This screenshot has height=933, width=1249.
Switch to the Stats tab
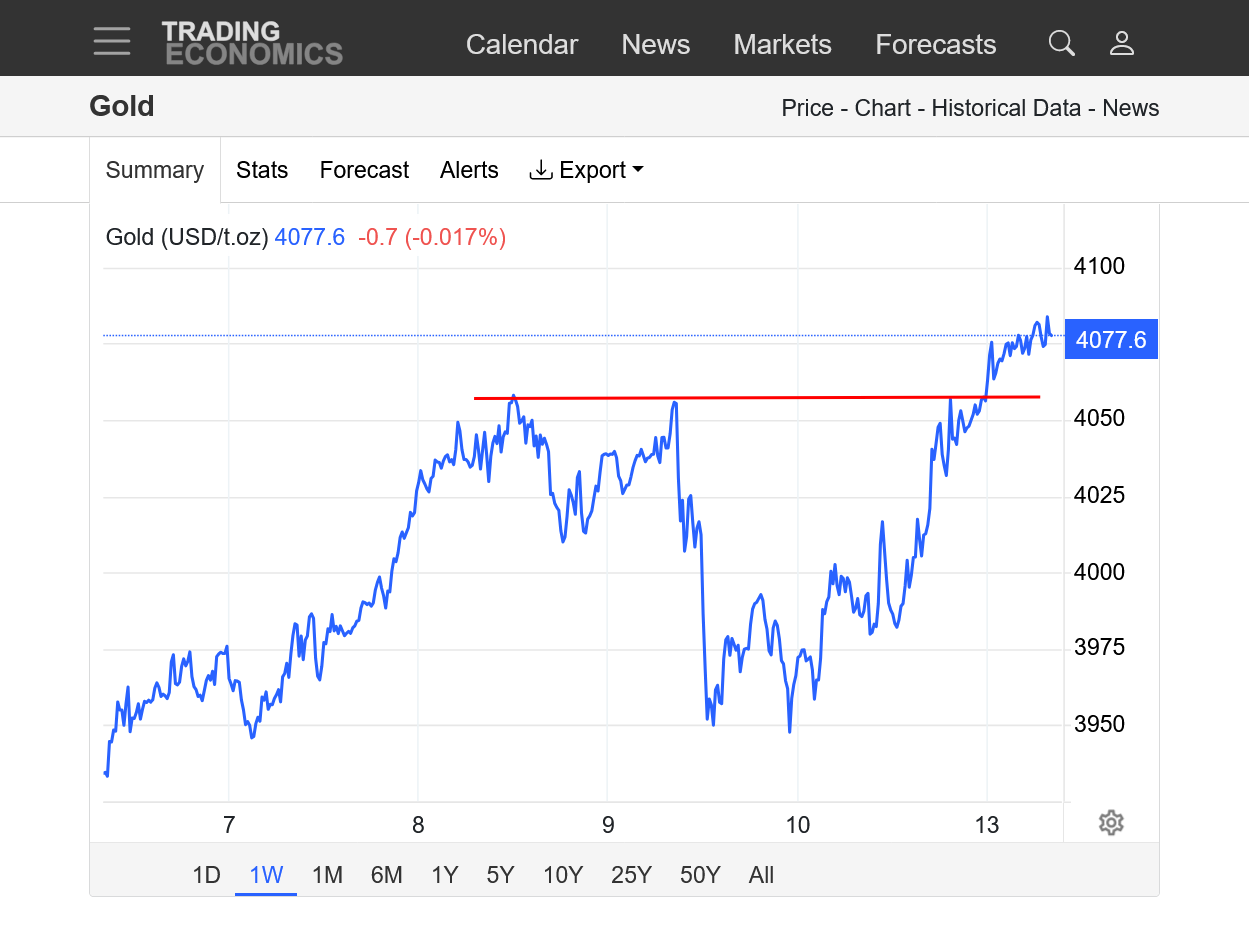pos(262,170)
